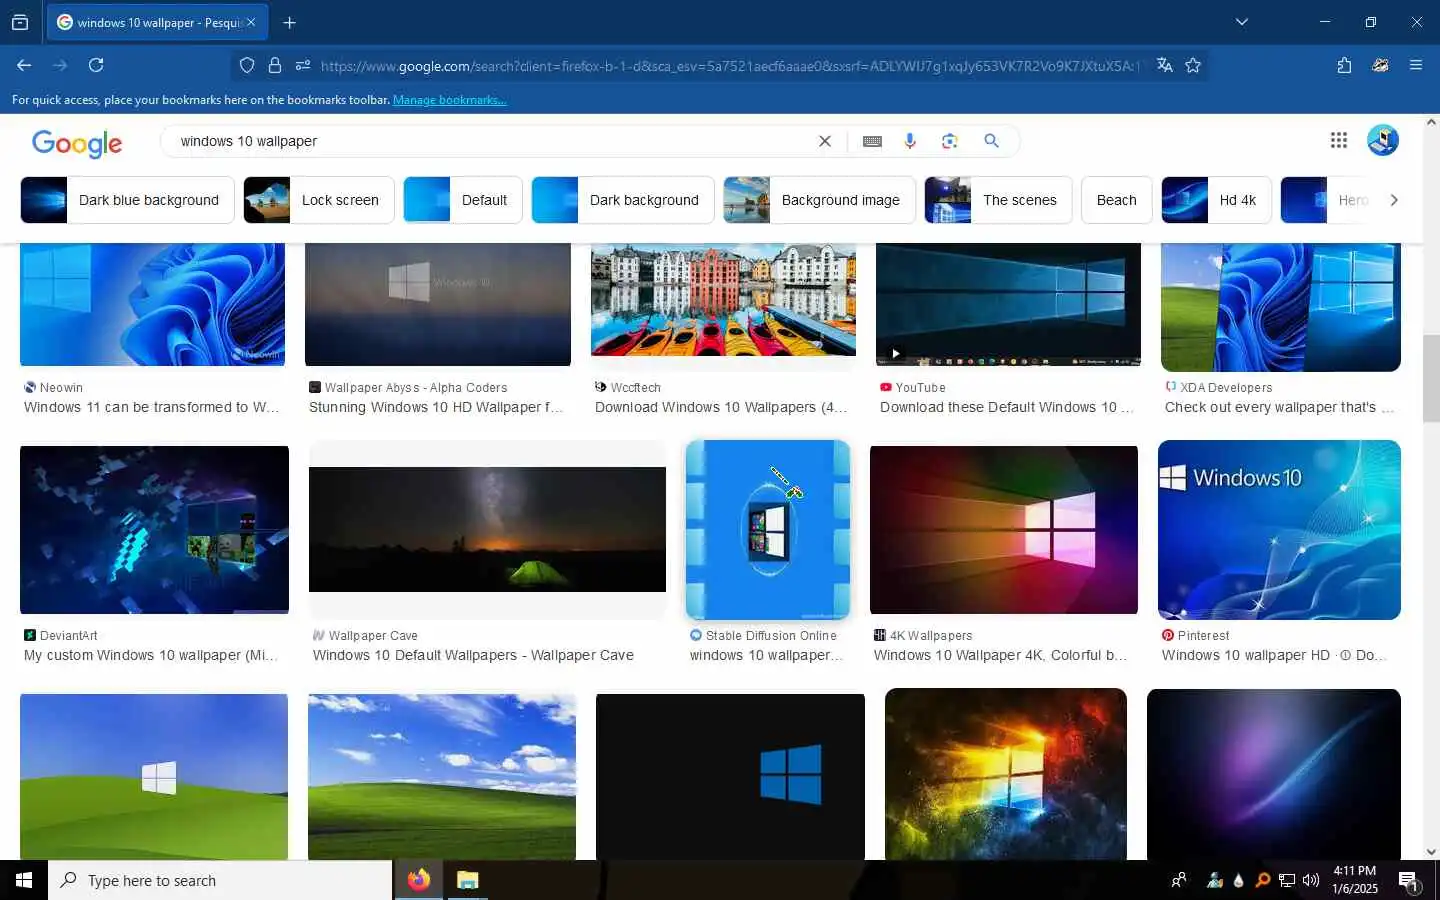Filter by Dark background chip
Screen dimensions: 1440x900
623,200
